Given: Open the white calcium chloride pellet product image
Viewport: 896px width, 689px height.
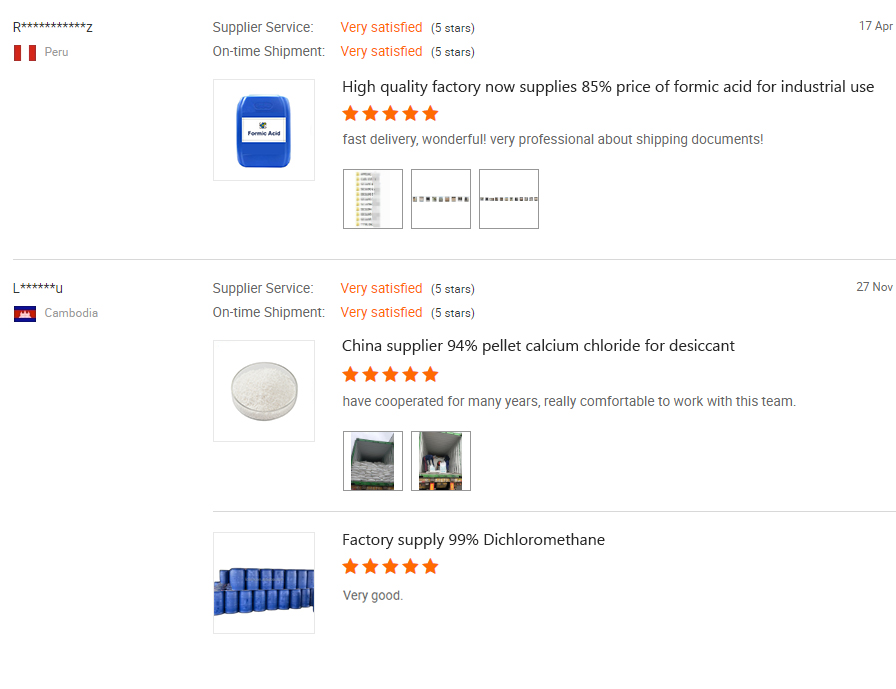Looking at the screenshot, I should click(264, 391).
